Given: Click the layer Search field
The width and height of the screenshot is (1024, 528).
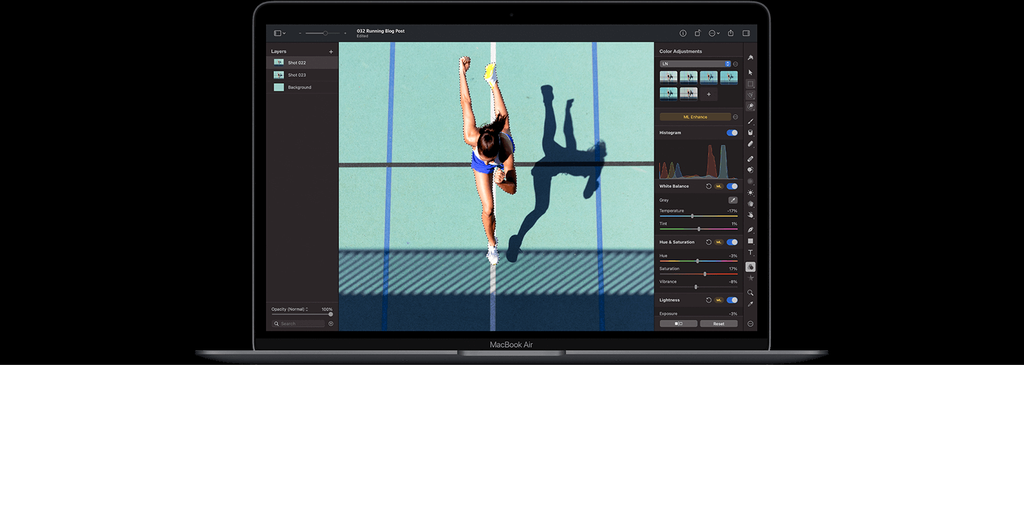Looking at the screenshot, I should (x=298, y=323).
